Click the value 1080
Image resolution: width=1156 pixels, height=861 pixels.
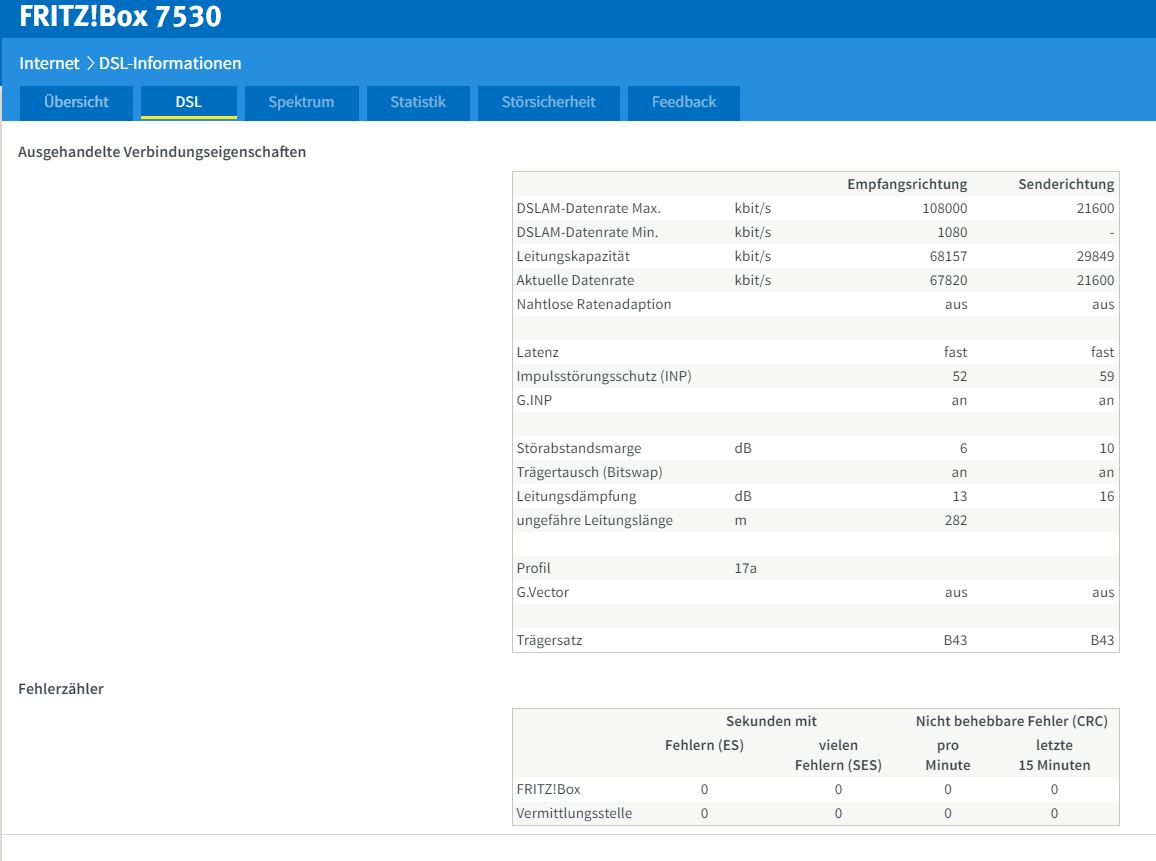(x=952, y=232)
